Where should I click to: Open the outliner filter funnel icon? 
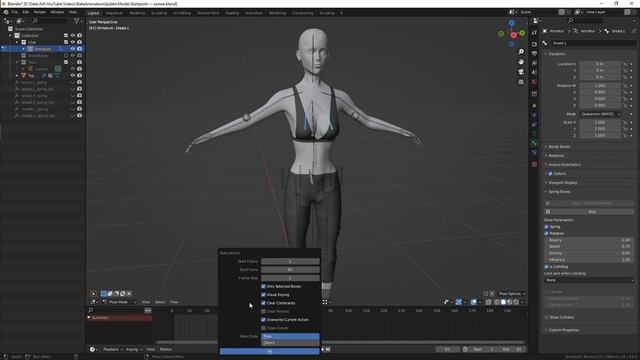point(76,21)
